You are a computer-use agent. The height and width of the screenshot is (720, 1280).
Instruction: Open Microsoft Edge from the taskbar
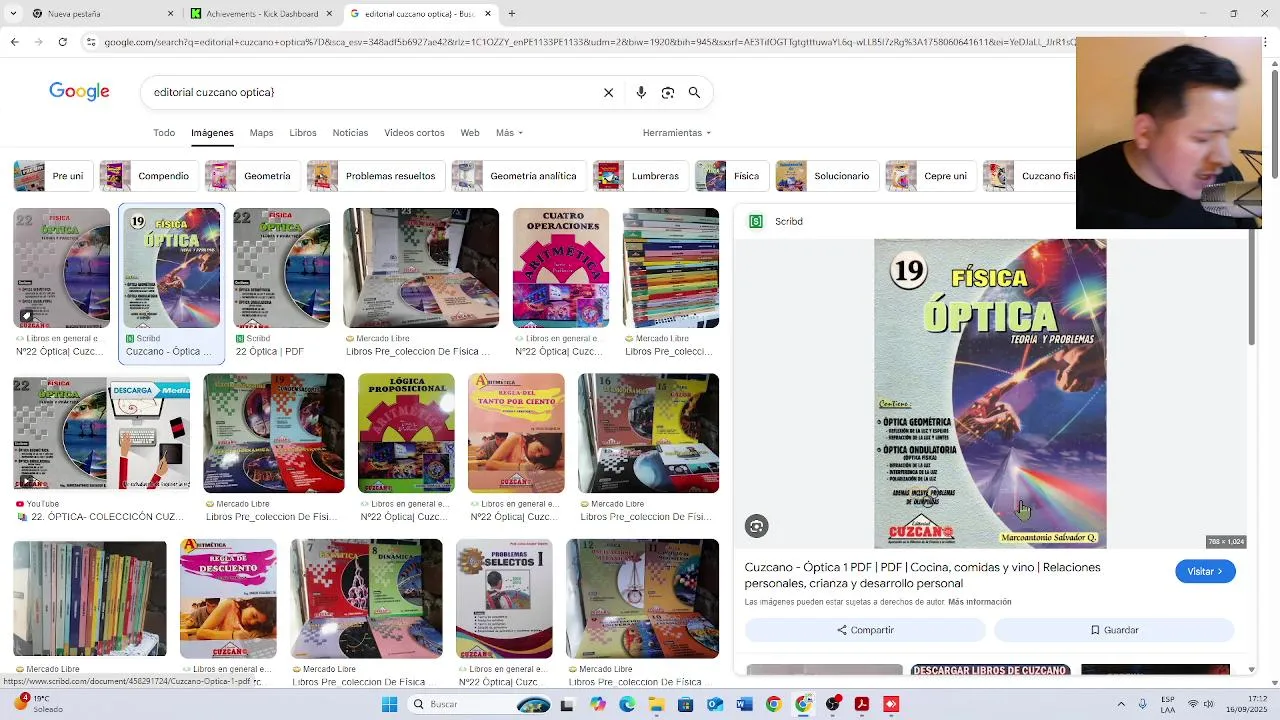627,704
